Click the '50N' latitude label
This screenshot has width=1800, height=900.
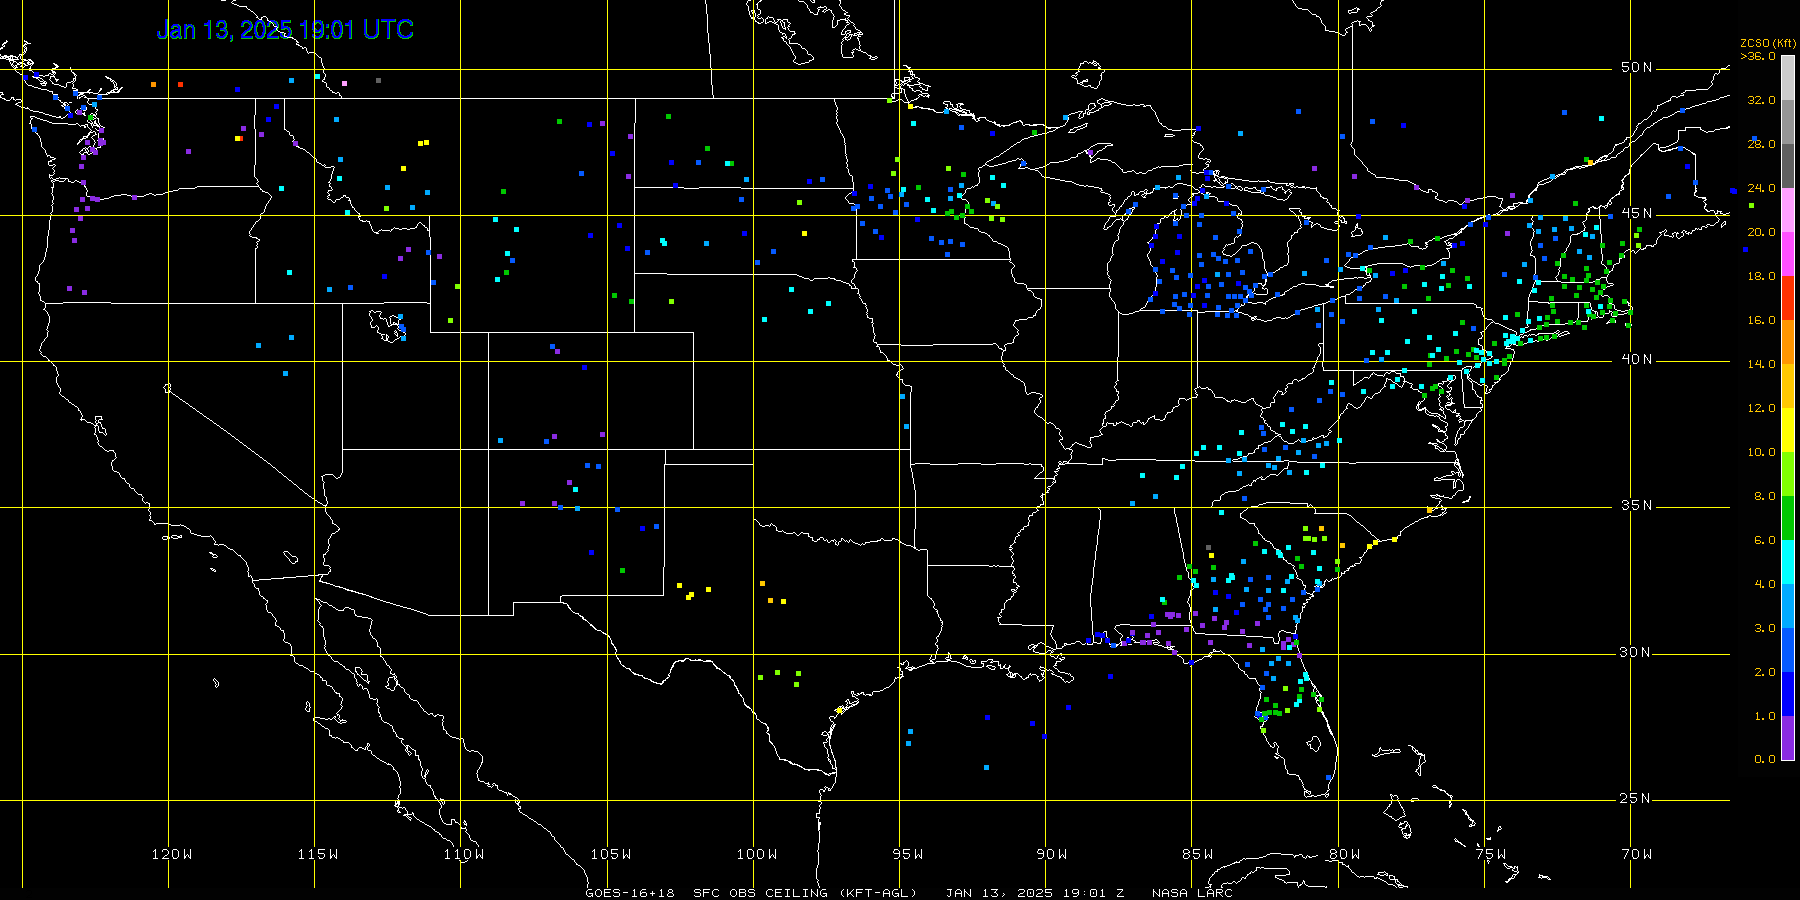pos(1637,67)
